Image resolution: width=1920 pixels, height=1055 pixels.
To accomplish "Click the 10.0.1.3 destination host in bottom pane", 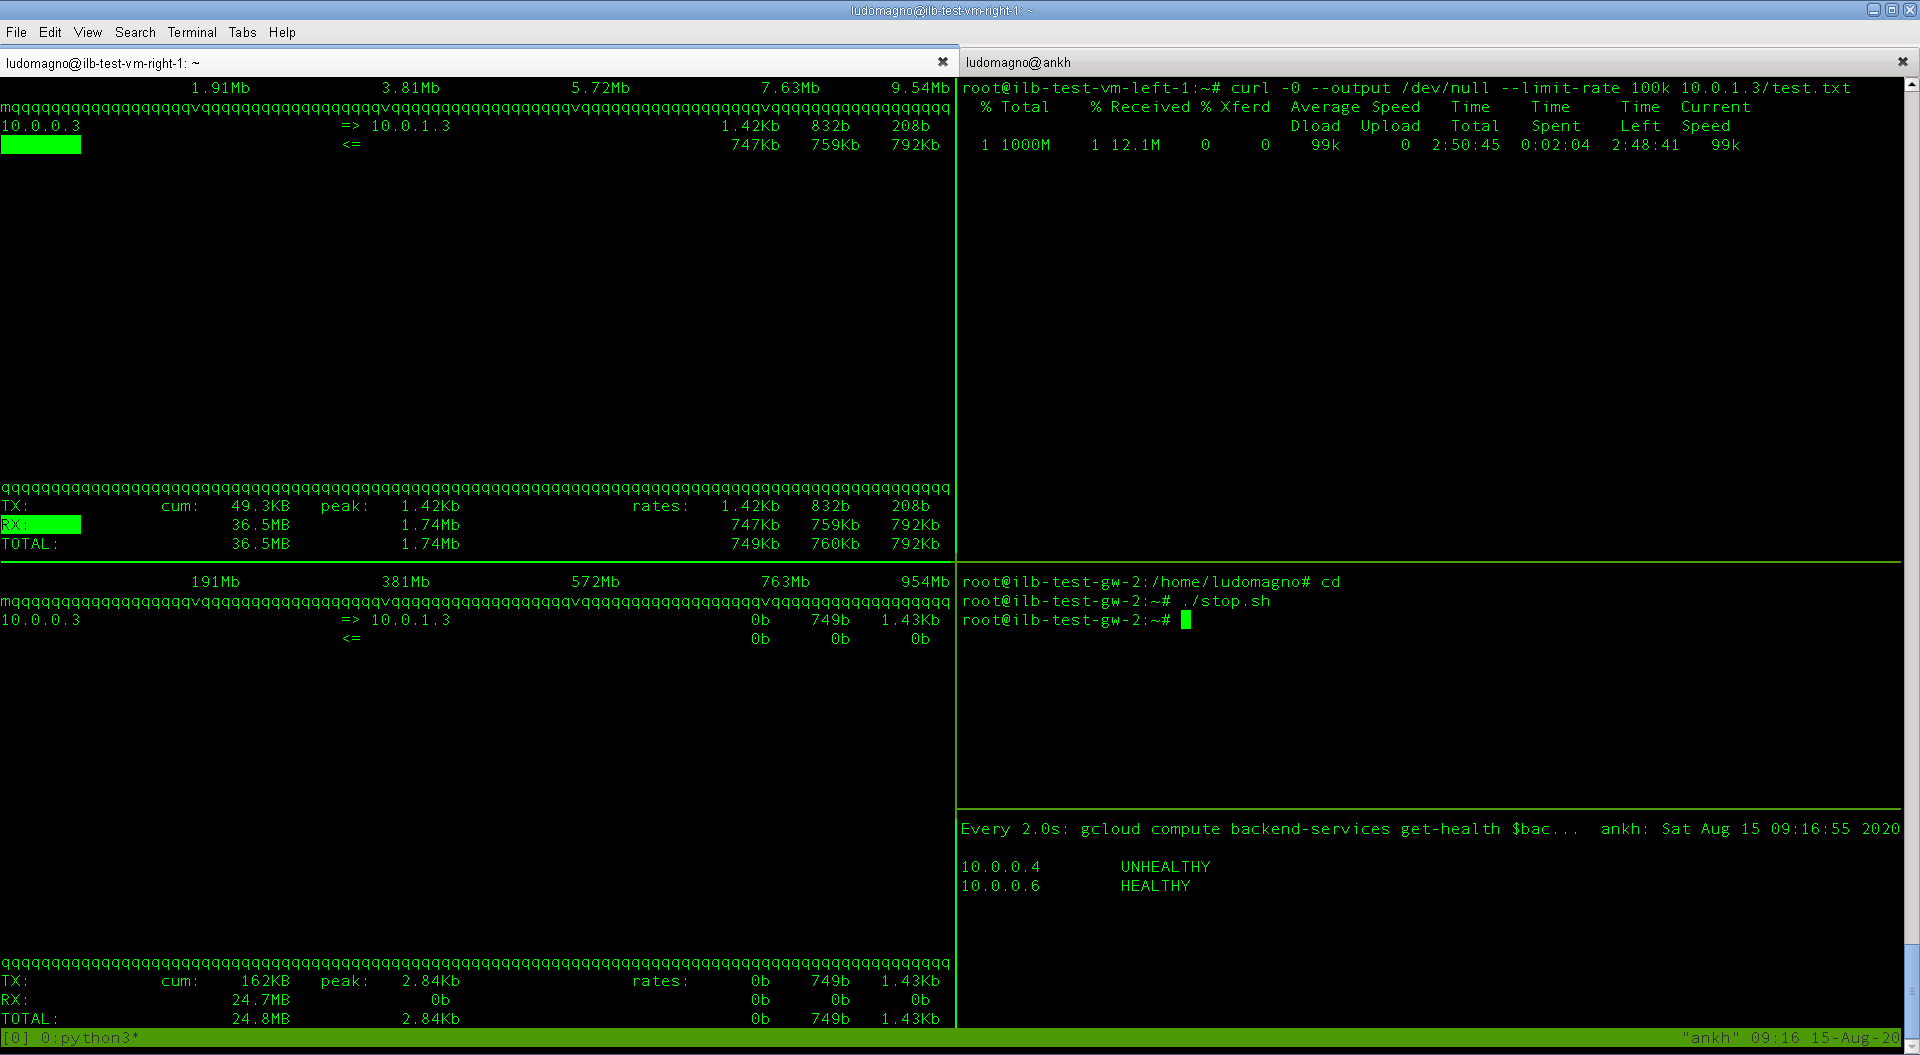I will click(x=410, y=620).
